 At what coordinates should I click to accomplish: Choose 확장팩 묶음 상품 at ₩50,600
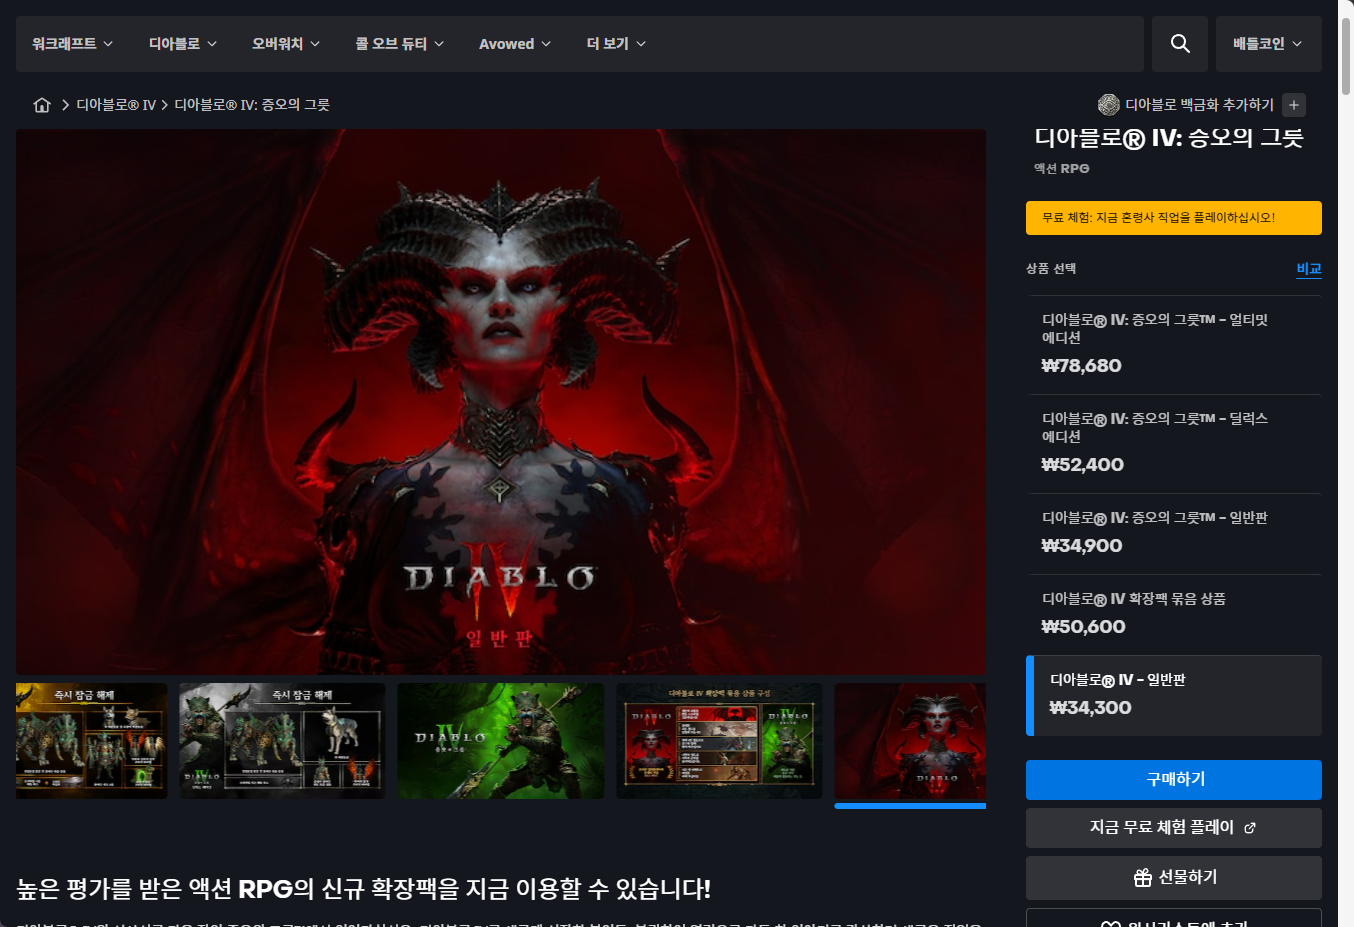[1175, 614]
